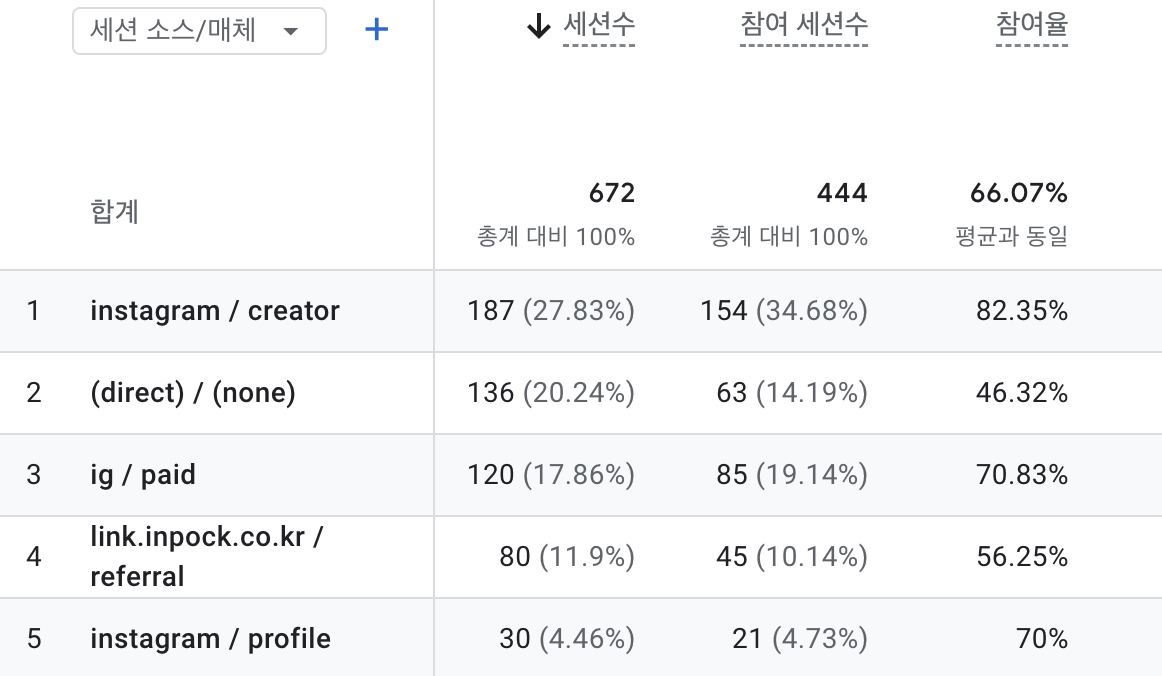Click the total session count value 672
This screenshot has height=676, width=1162.
pos(614,193)
